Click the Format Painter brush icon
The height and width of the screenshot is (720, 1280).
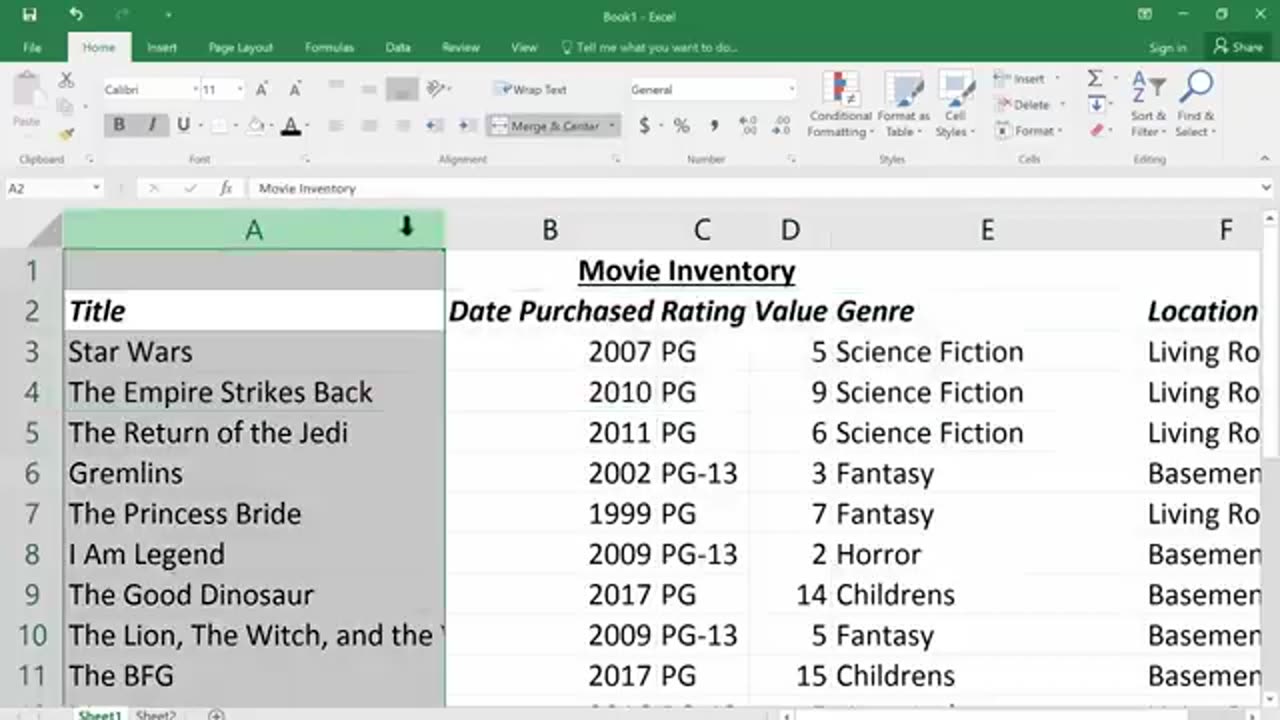tap(66, 132)
